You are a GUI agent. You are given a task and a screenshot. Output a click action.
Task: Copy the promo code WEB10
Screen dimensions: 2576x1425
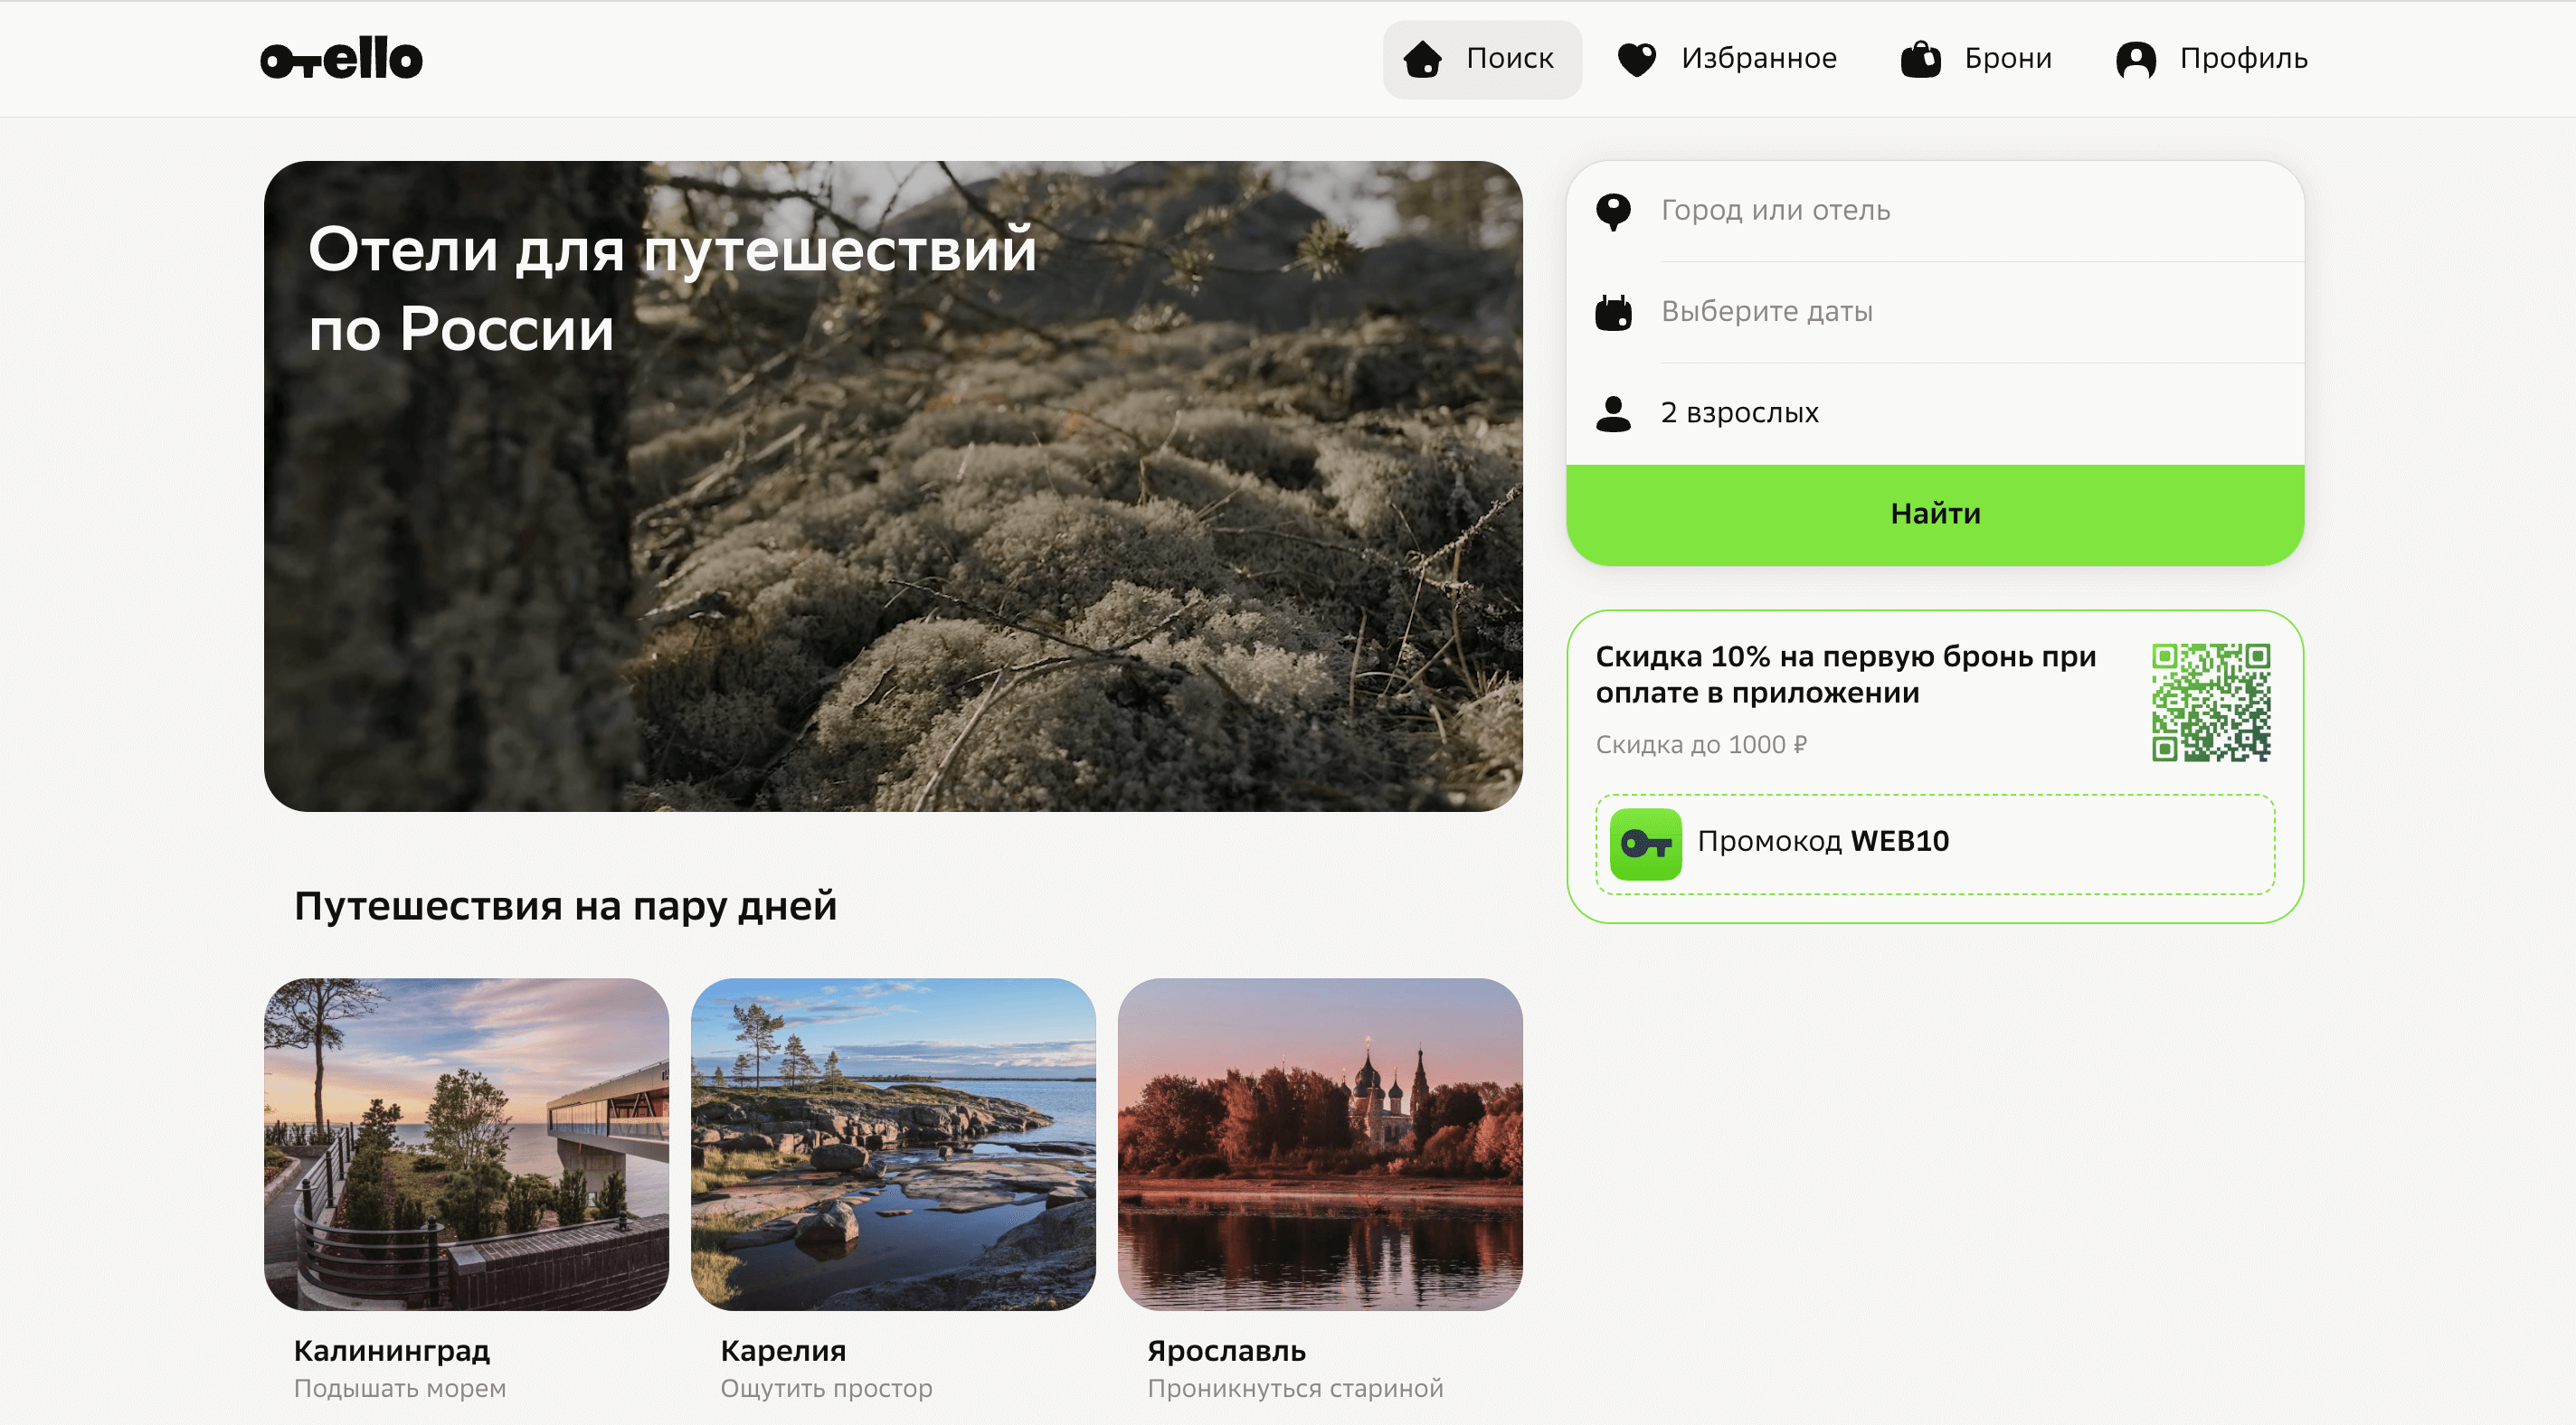1935,844
